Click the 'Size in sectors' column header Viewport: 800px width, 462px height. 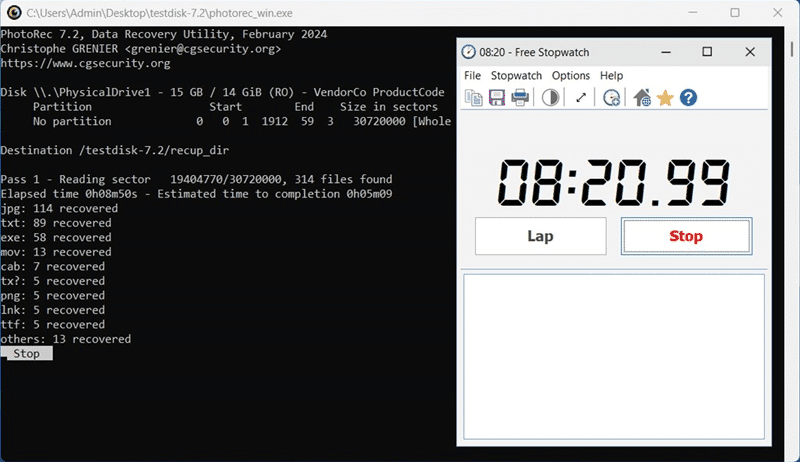(x=389, y=107)
